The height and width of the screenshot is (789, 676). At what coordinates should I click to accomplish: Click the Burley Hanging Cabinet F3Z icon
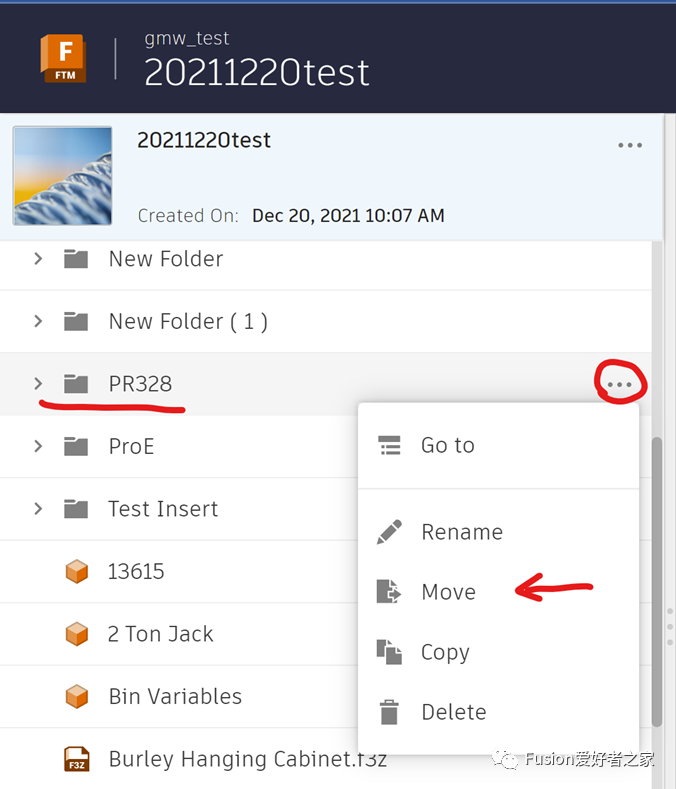[x=76, y=759]
